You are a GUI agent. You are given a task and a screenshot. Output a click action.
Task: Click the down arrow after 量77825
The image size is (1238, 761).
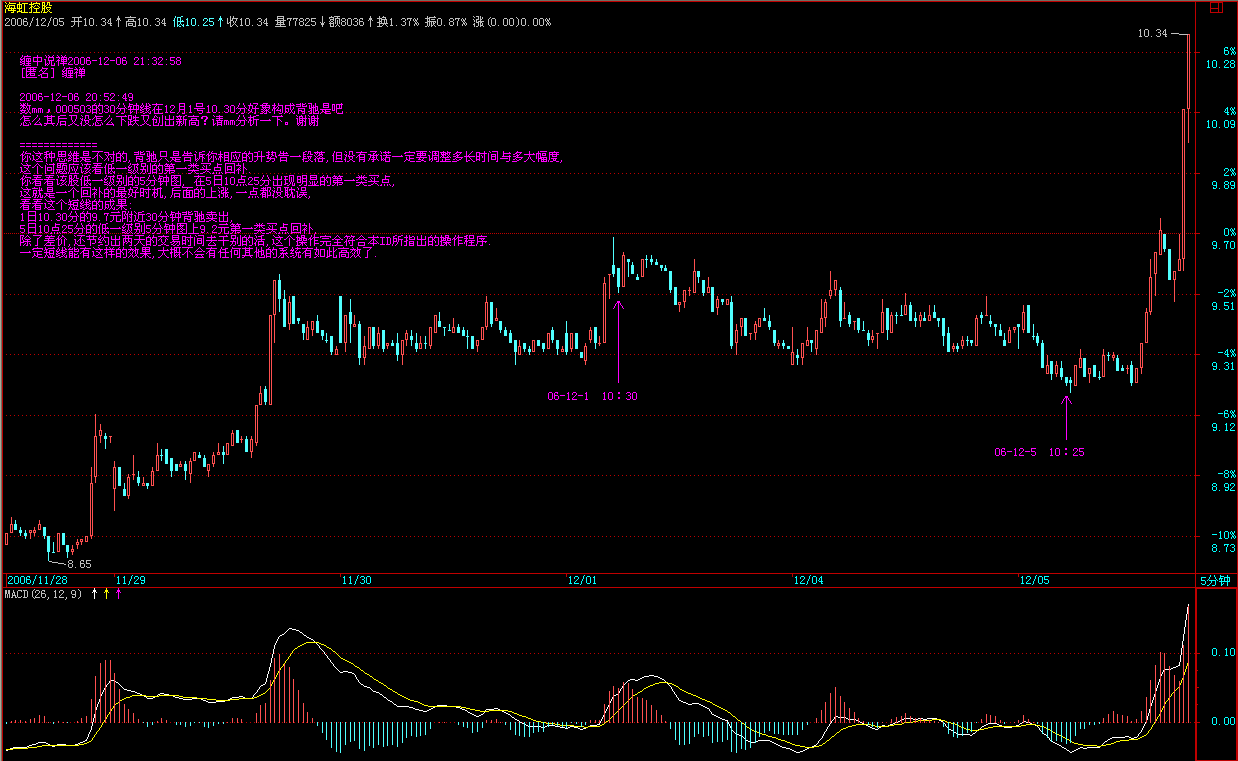[322, 22]
